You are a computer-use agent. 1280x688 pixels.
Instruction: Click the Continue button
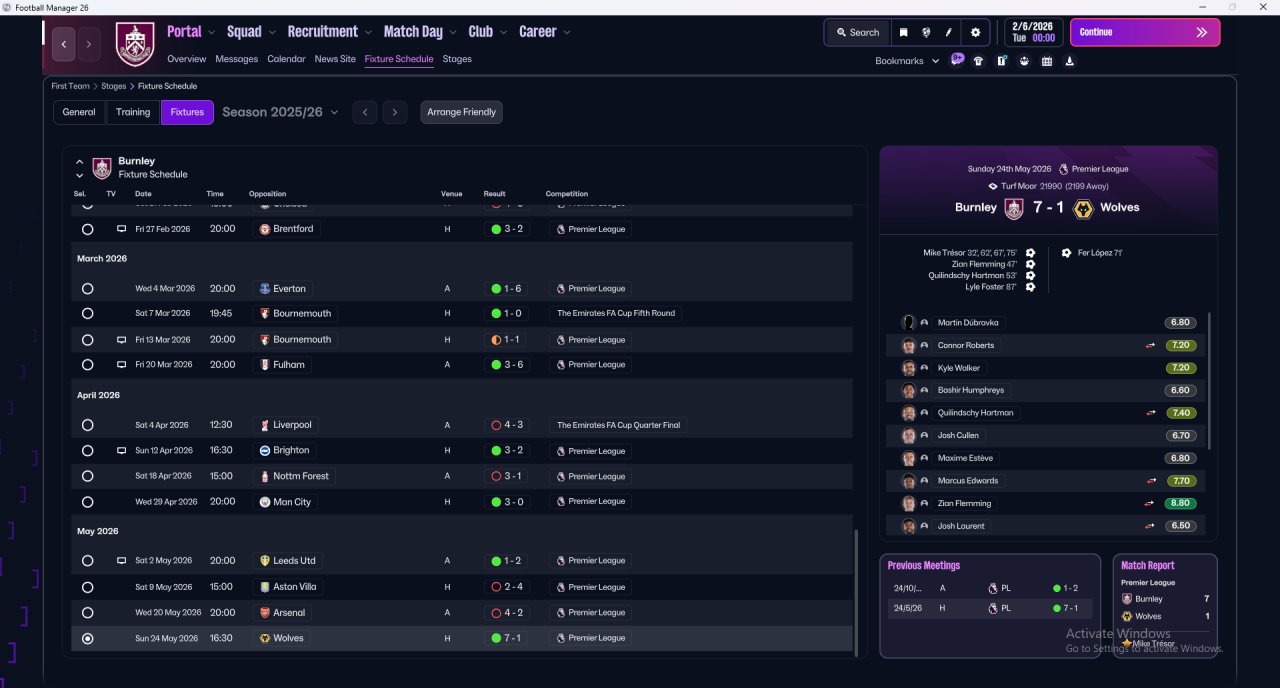click(x=1145, y=32)
